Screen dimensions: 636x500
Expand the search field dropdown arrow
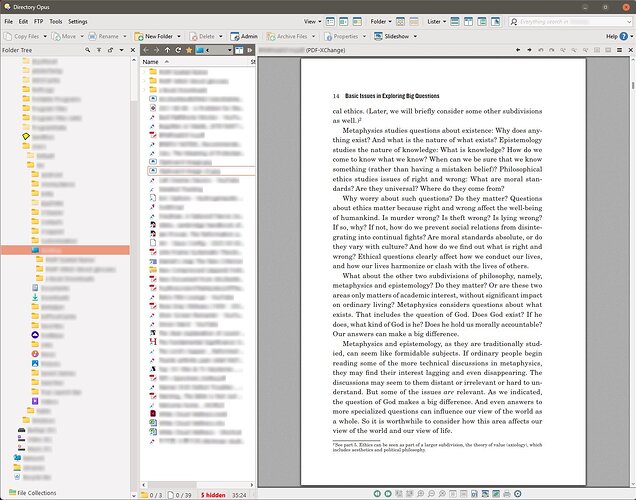coord(629,21)
